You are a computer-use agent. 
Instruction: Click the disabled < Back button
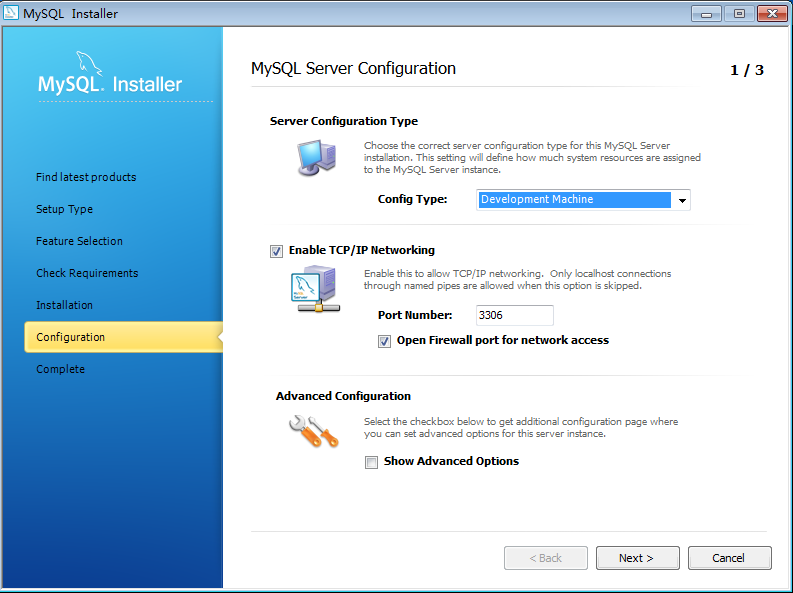[x=546, y=558]
